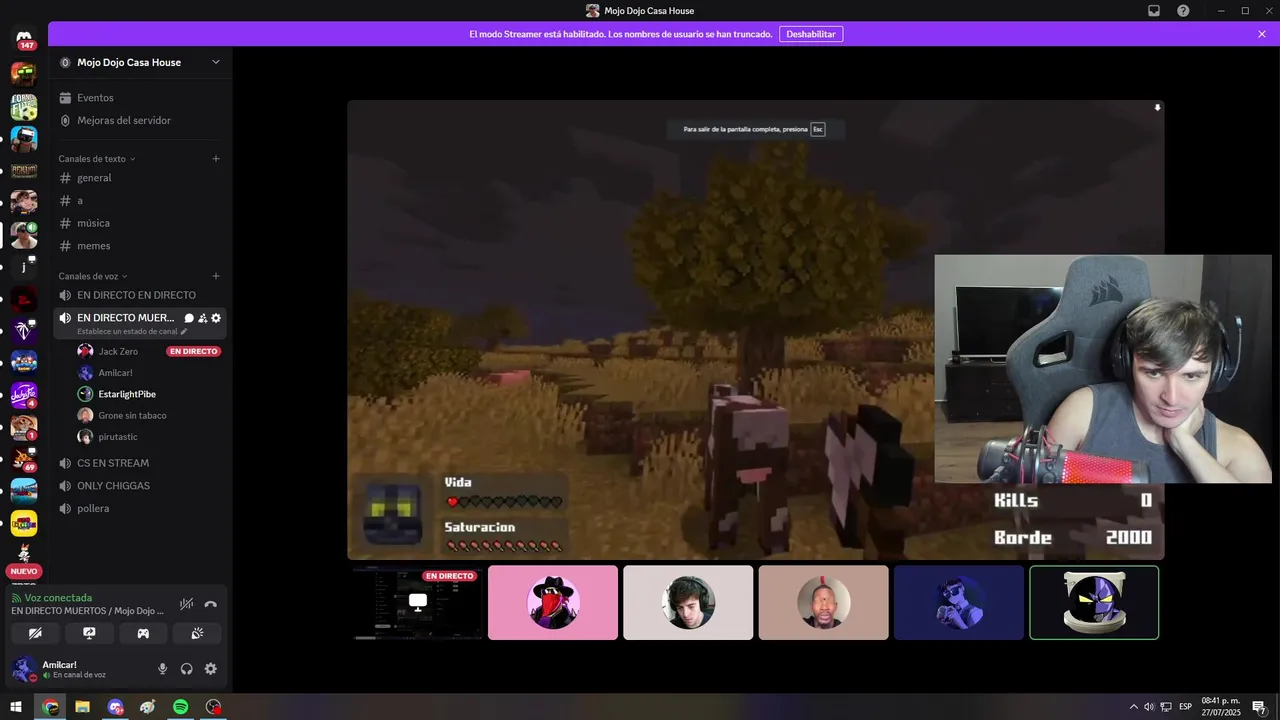Select the green-outlined speaking participant tile
Screen dimensions: 1280x720
pos(1094,602)
